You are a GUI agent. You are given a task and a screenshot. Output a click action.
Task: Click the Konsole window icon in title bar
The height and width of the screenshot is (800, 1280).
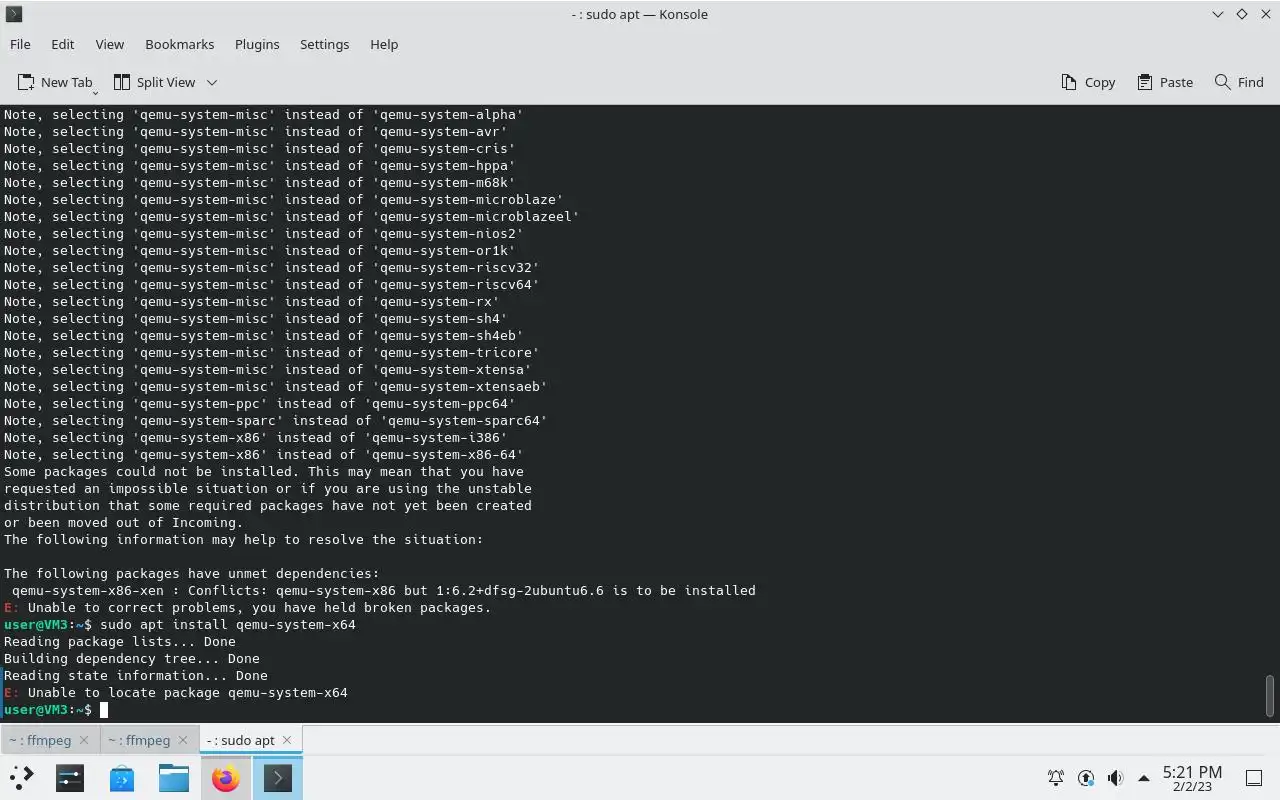pyautogui.click(x=14, y=14)
